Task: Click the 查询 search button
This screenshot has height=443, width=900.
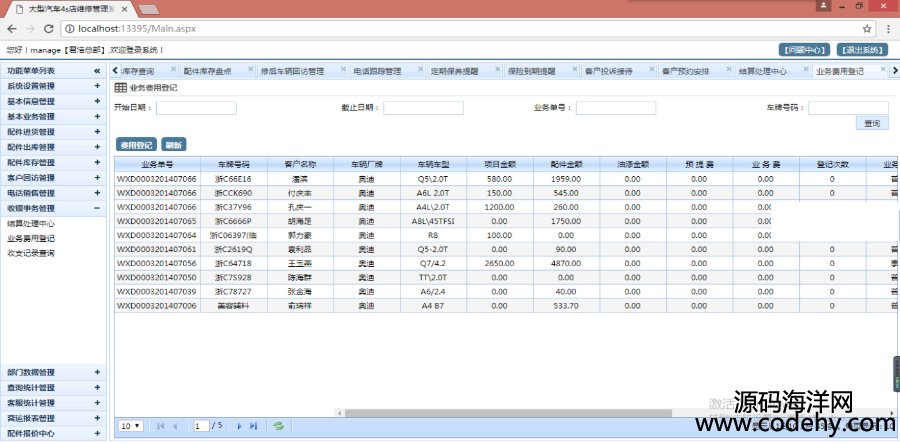Action: [x=872, y=123]
